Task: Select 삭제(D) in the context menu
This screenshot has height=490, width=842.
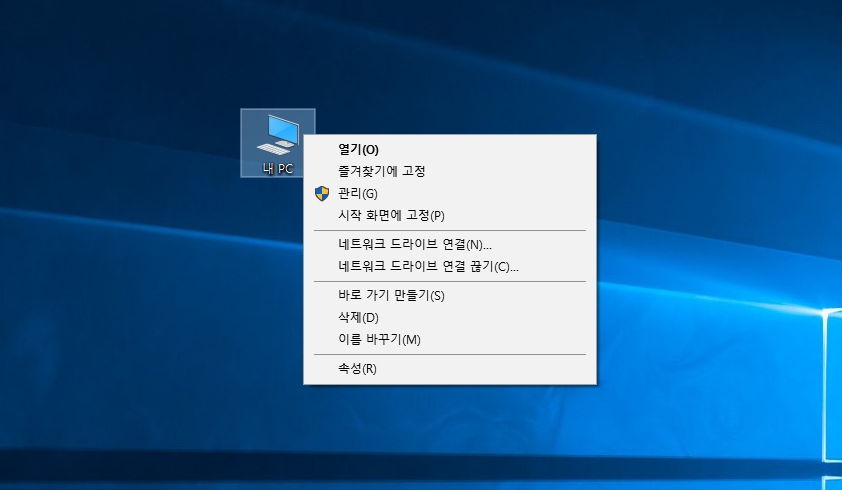Action: (450, 318)
